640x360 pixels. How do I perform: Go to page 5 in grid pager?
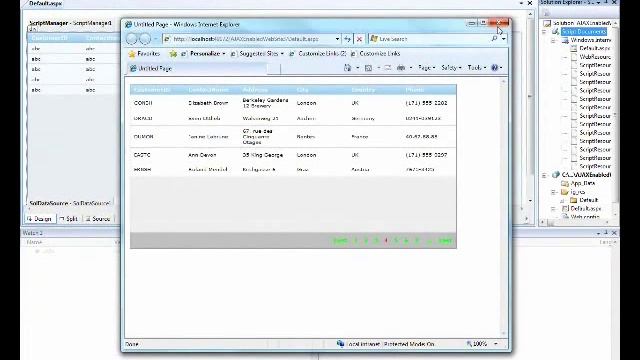click(x=396, y=240)
